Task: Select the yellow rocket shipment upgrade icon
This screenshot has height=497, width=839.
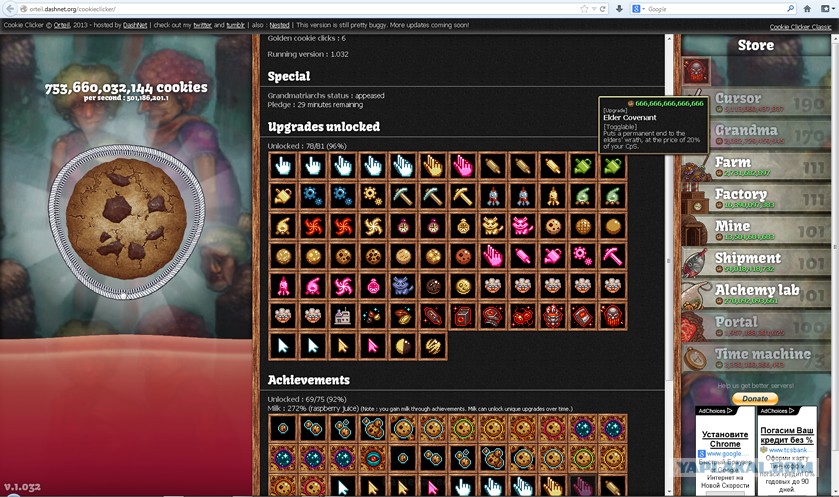Action: click(553, 196)
